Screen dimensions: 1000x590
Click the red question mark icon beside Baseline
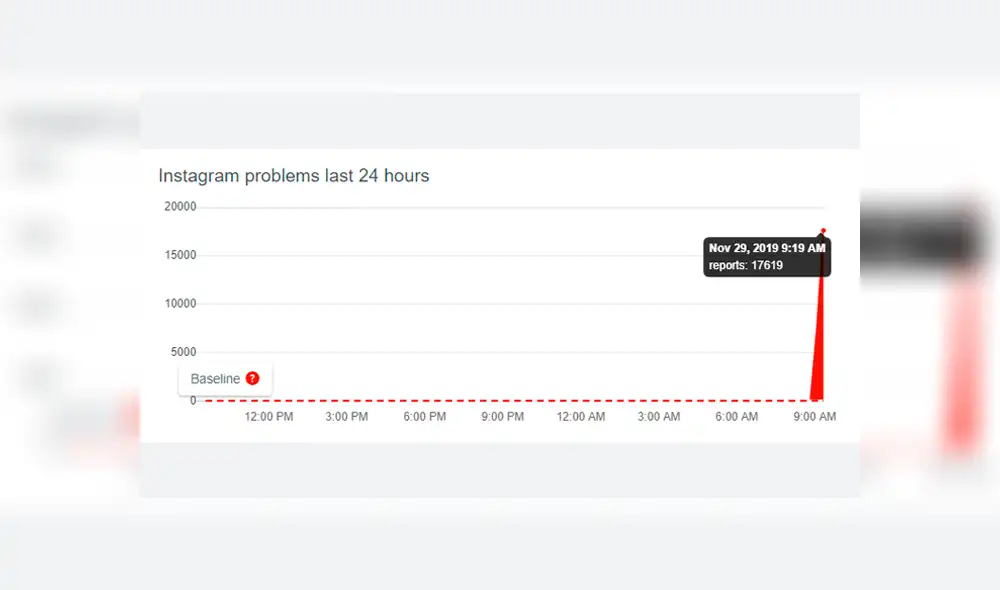pos(252,379)
